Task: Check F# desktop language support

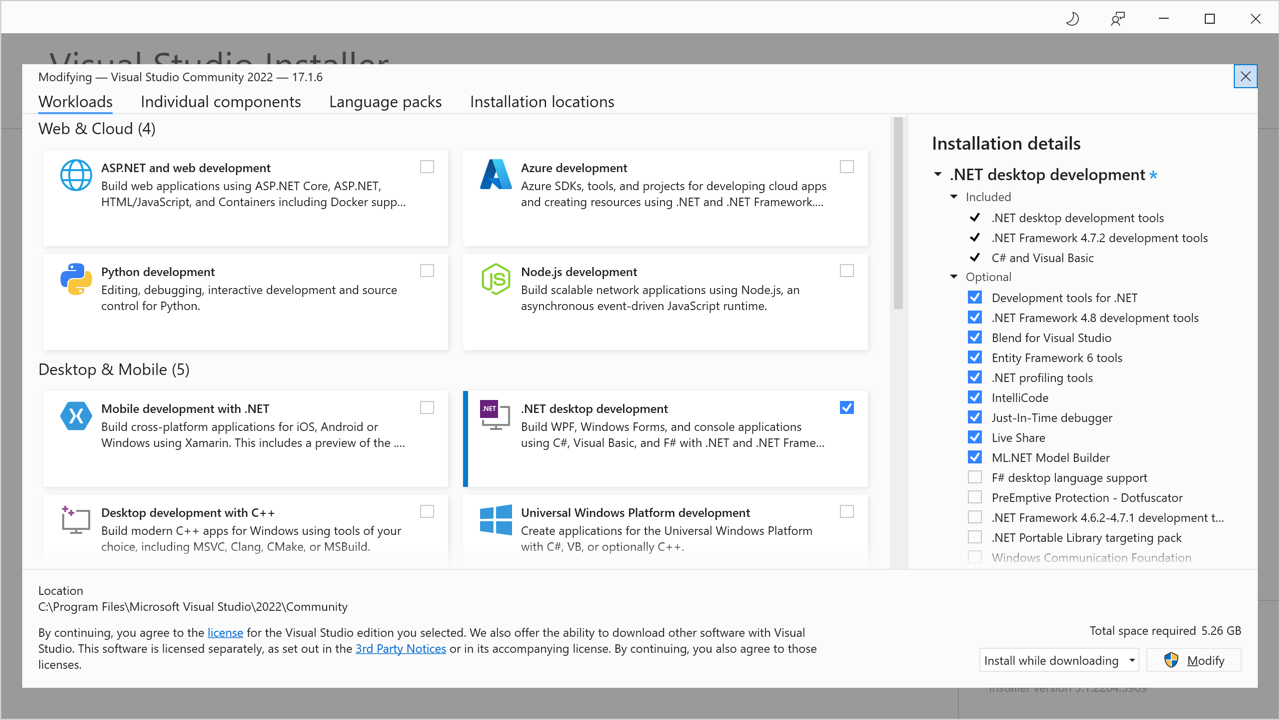Action: tap(975, 477)
